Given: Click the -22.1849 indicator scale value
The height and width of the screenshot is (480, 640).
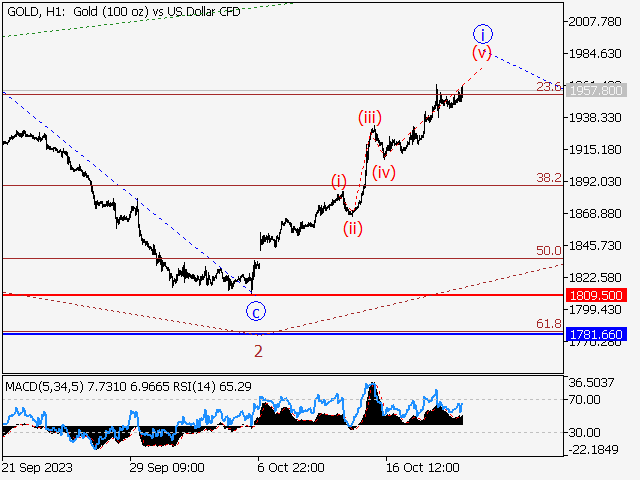Looking at the screenshot, I should click(x=593, y=449).
